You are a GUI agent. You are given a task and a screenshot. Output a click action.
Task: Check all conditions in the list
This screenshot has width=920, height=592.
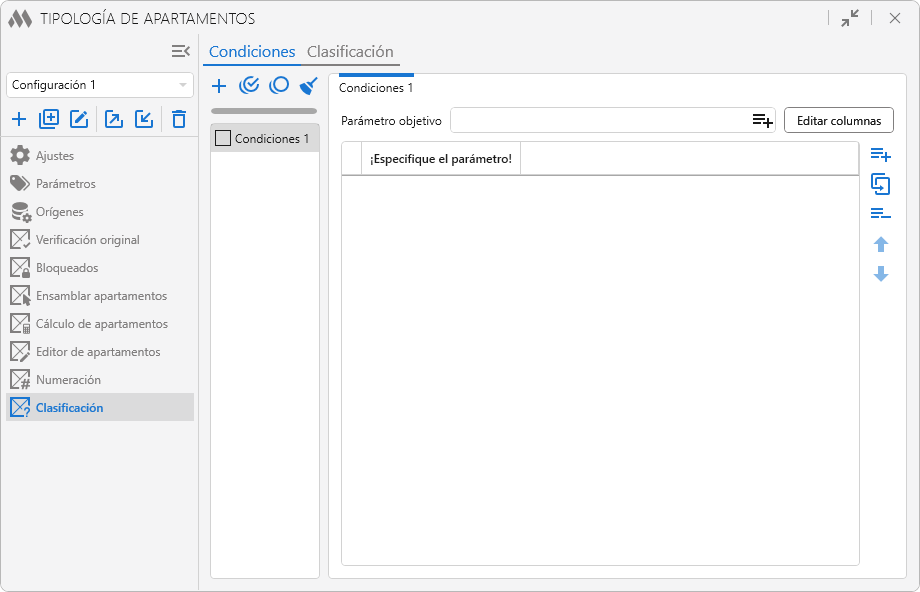click(x=250, y=86)
